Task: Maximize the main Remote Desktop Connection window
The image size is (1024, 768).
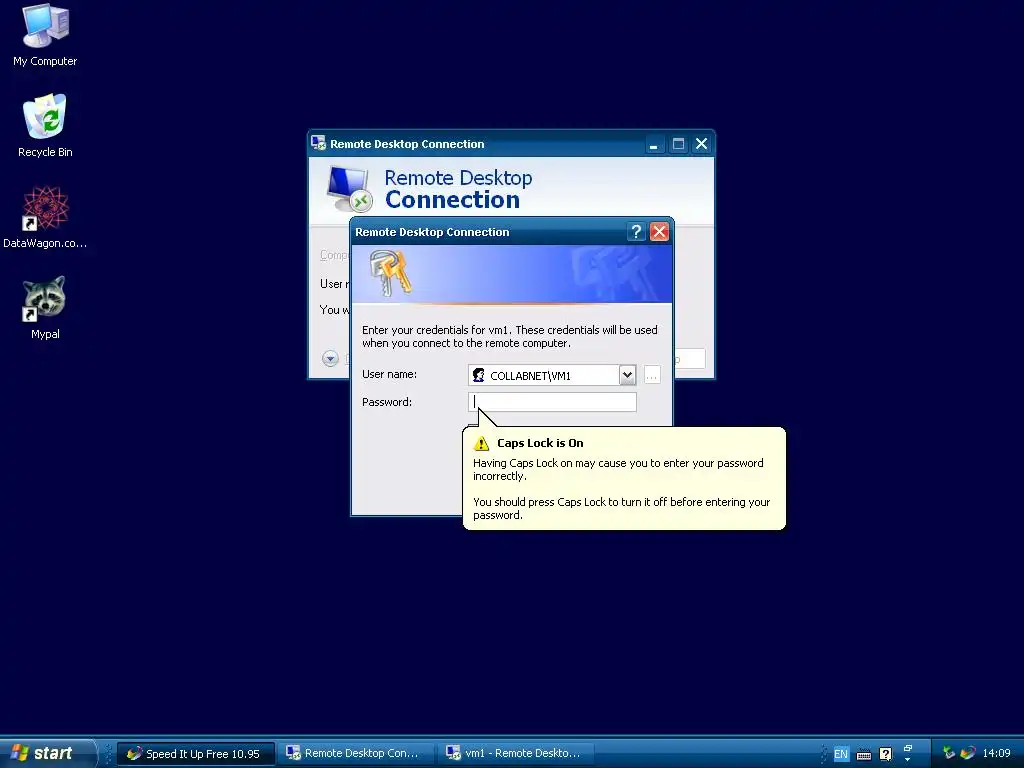Action: point(679,144)
